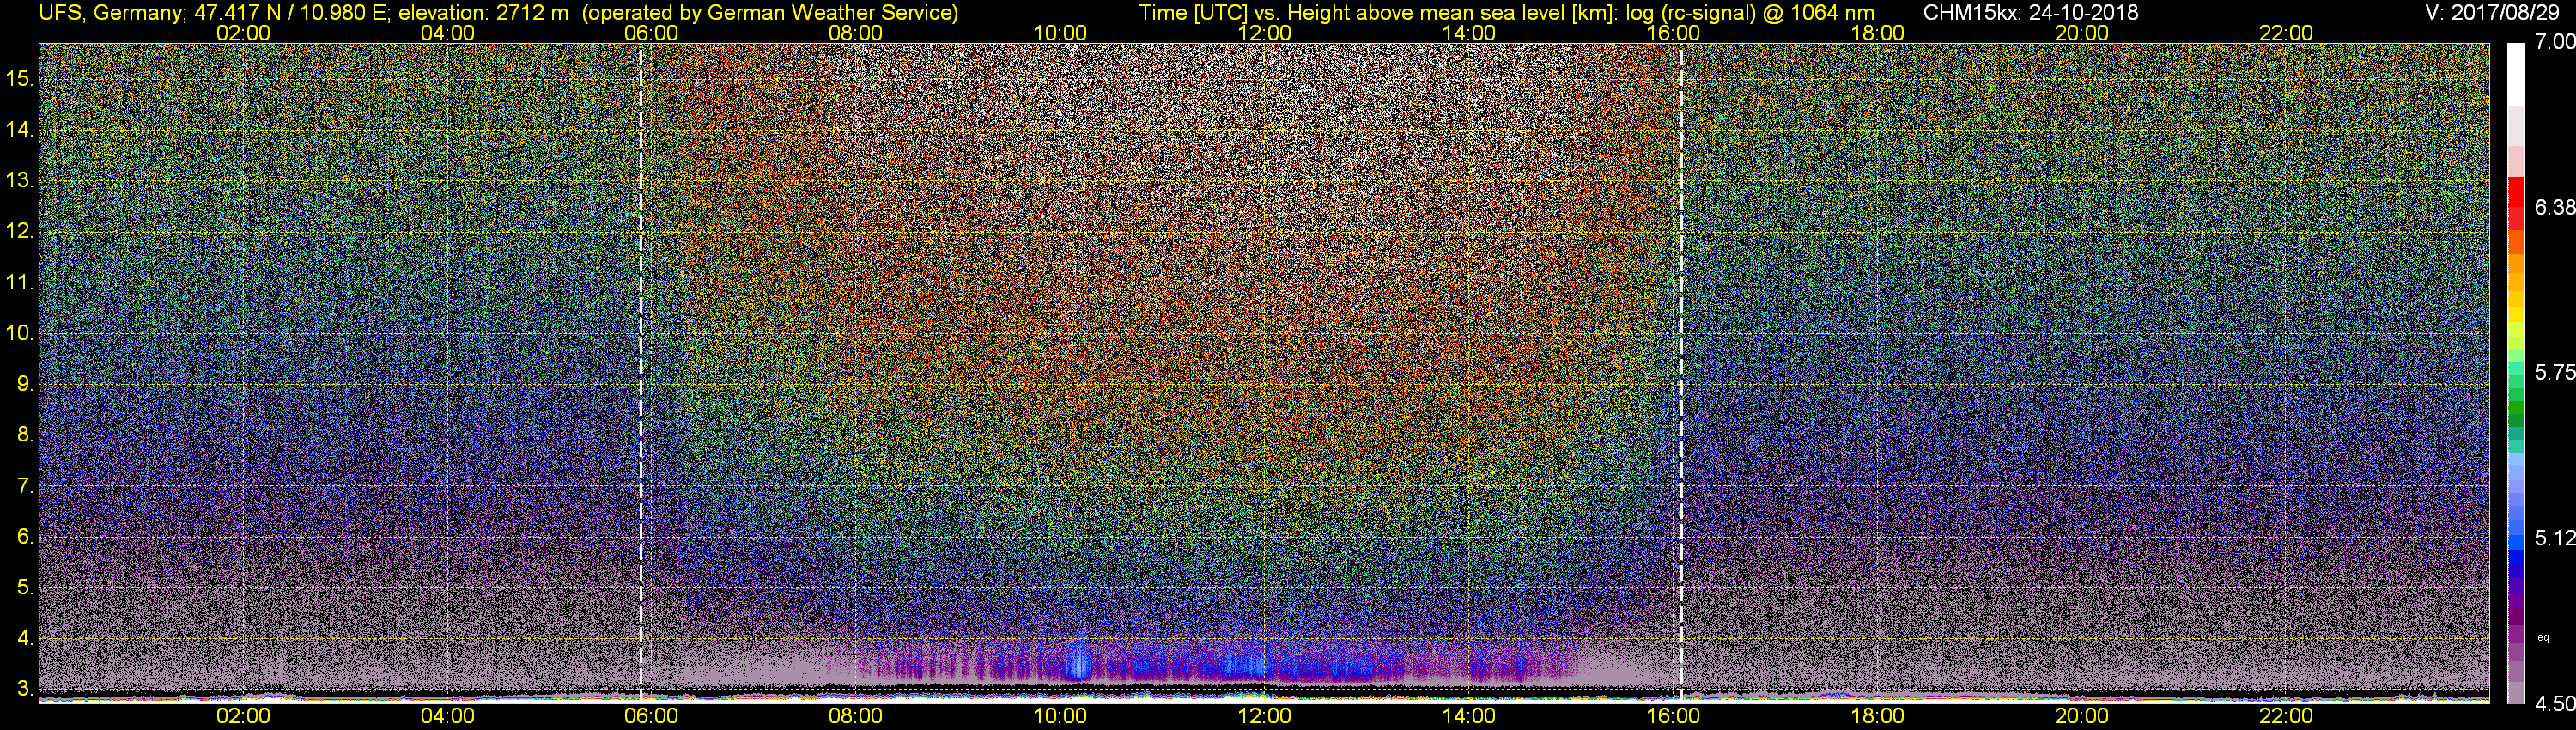Image resolution: width=2576 pixels, height=730 pixels.
Task: Click the small 'eq' label beside the colorbar
Action: pos(2544,637)
